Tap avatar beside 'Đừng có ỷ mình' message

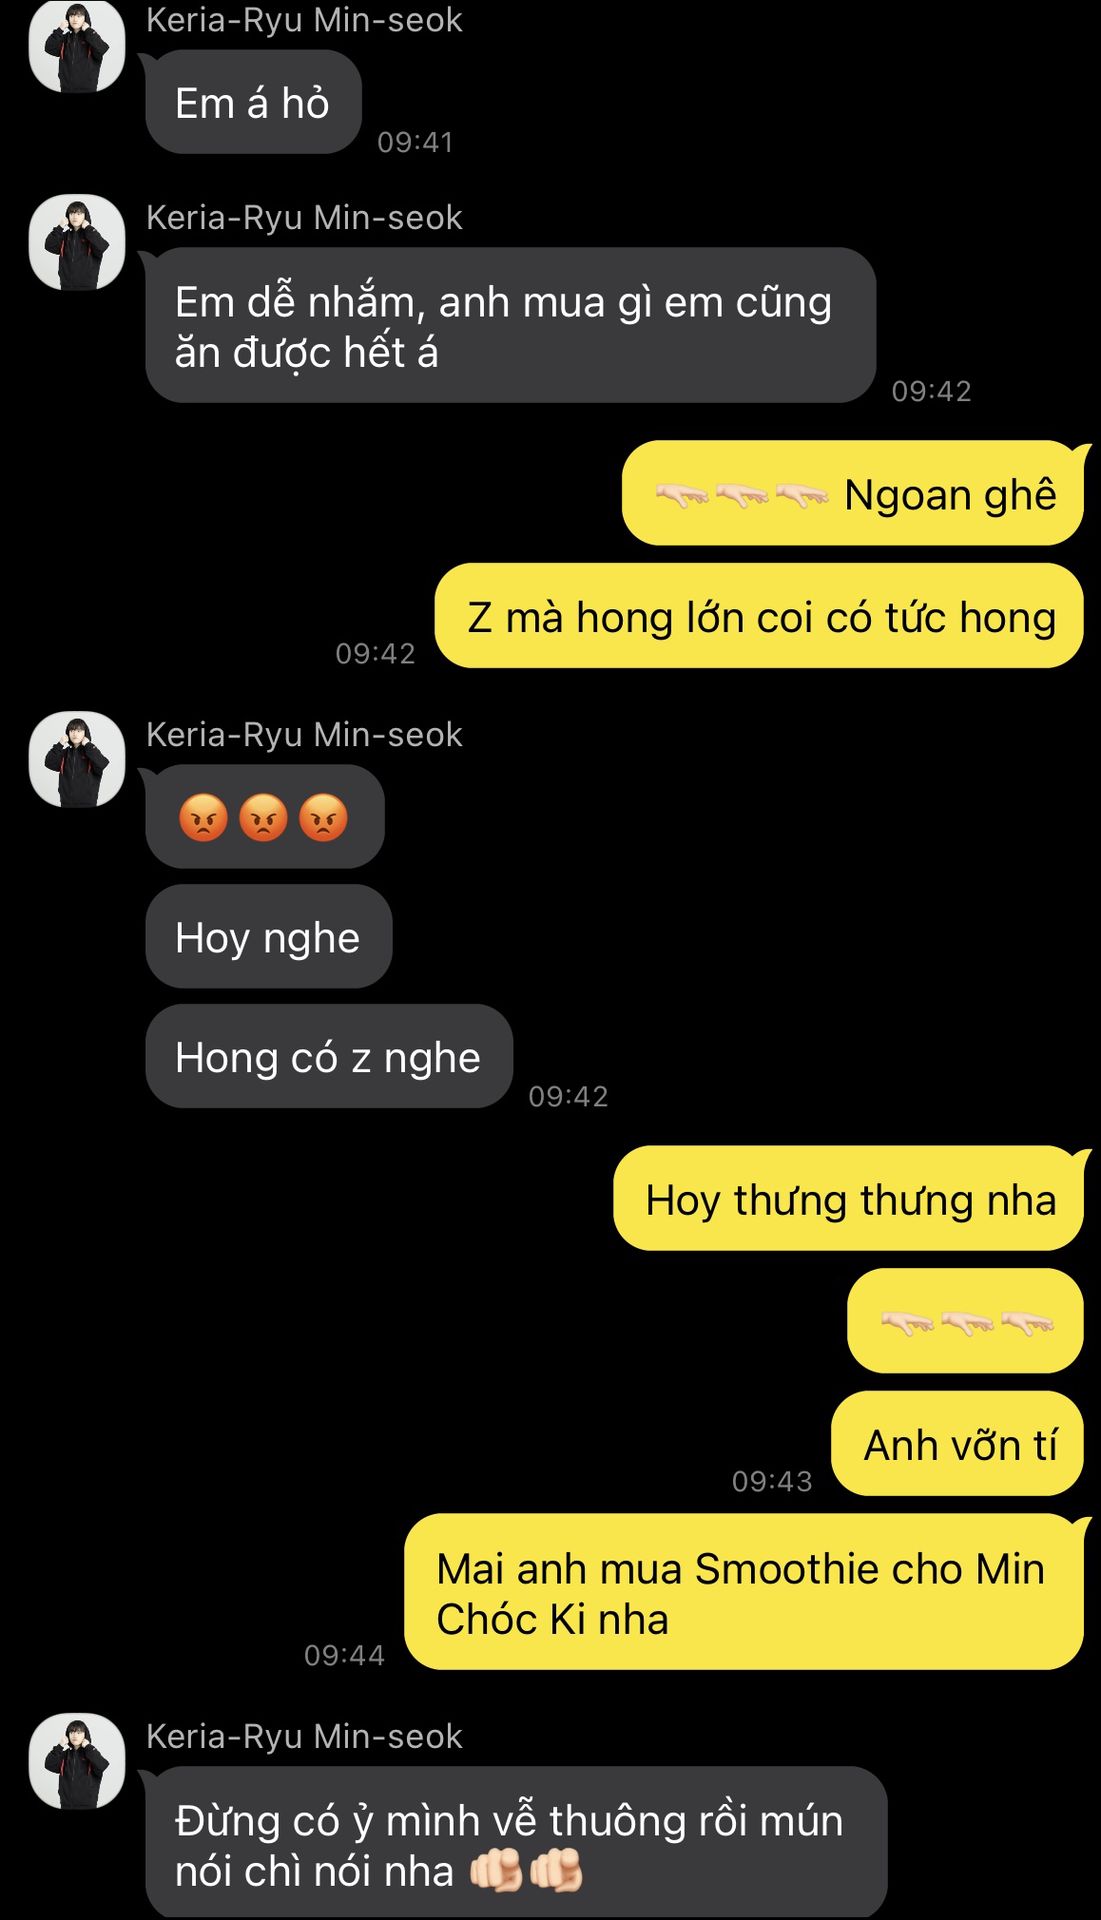tap(77, 1761)
